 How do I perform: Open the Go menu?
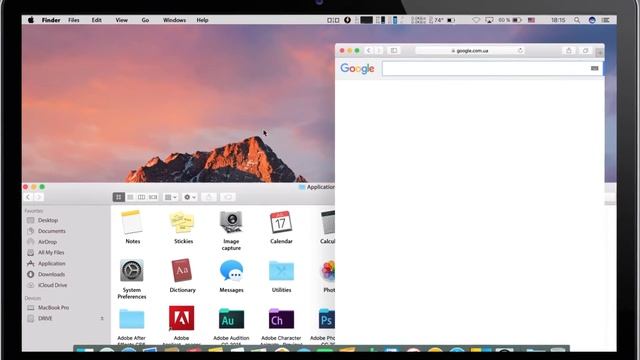[x=145, y=20]
